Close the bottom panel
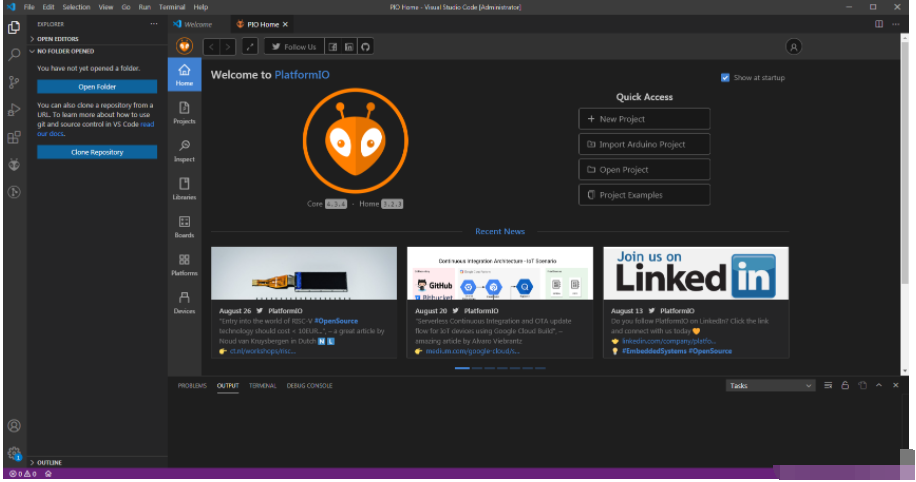This screenshot has width=916, height=482. click(x=896, y=386)
